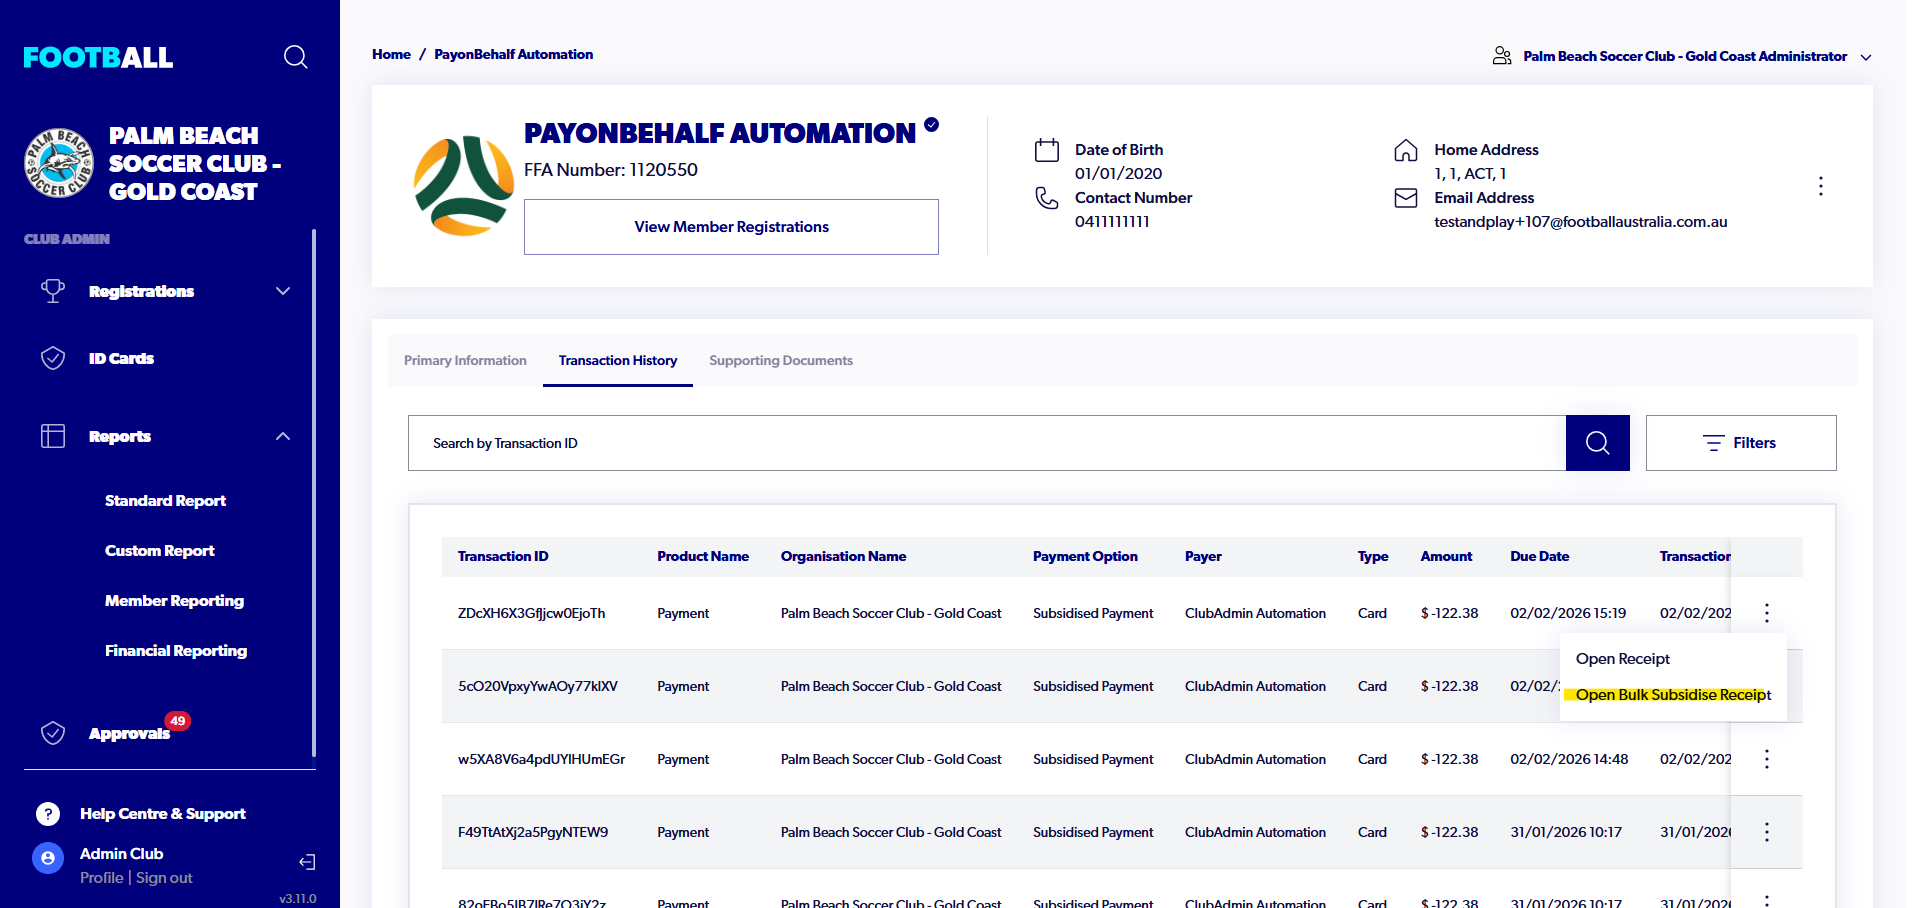Click the Date of Birth calendar icon
1919x908 pixels.
click(x=1047, y=150)
